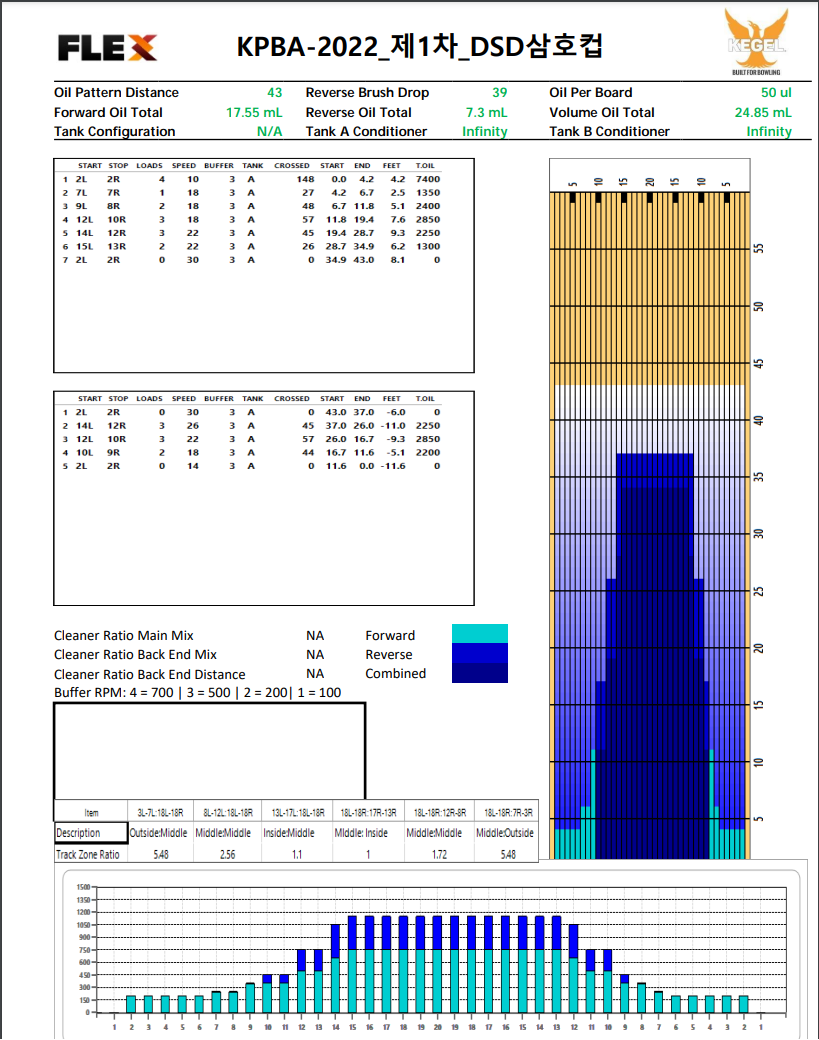This screenshot has width=819, height=1040.
Task: Select the 24.85 mL value
Action: coord(763,113)
